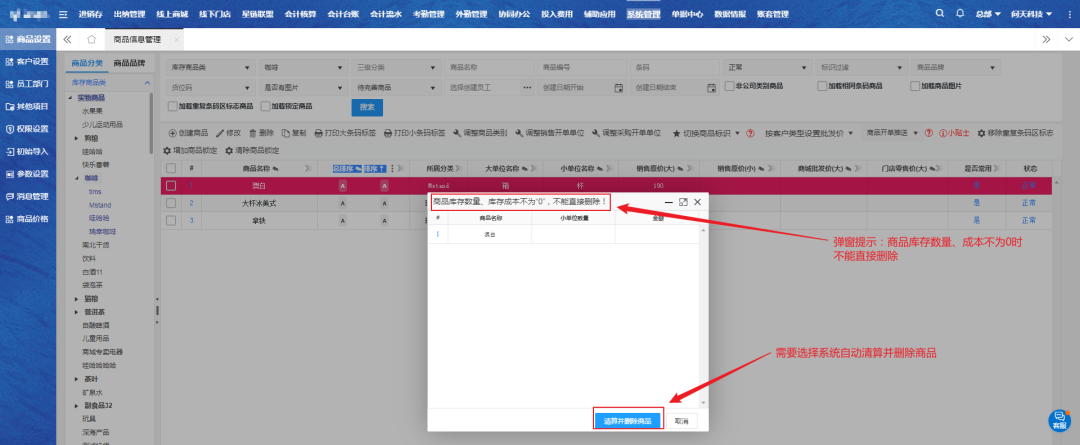The height and width of the screenshot is (445, 1080).
Task: Switch to the 商品品牌 tab
Action: pos(129,63)
